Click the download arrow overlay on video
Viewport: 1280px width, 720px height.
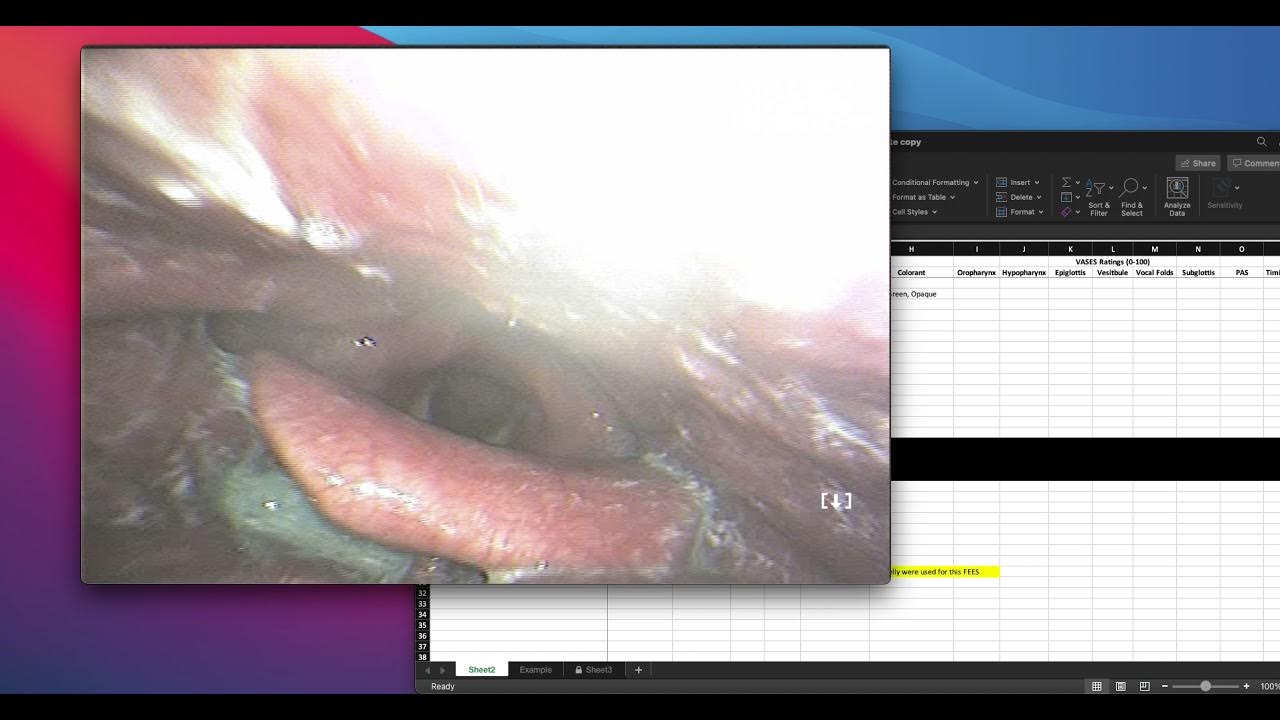tap(836, 501)
